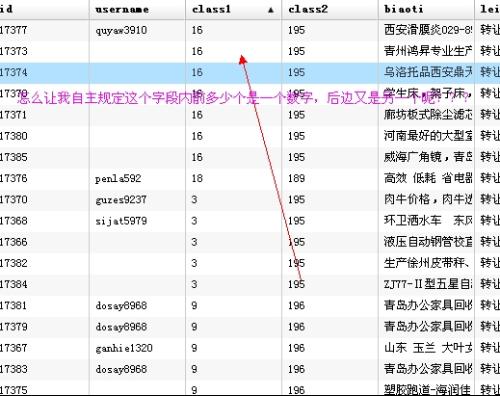The width and height of the screenshot is (500, 396).
Task: Select the id cell 17382
Action: pyautogui.click(x=13, y=263)
